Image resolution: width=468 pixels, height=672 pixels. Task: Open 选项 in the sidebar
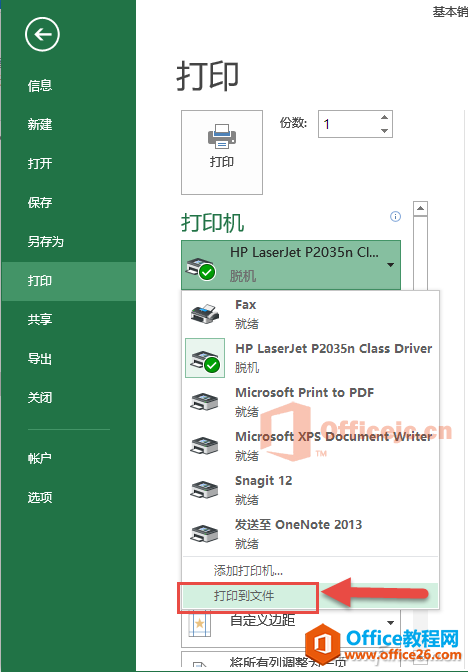coord(40,498)
